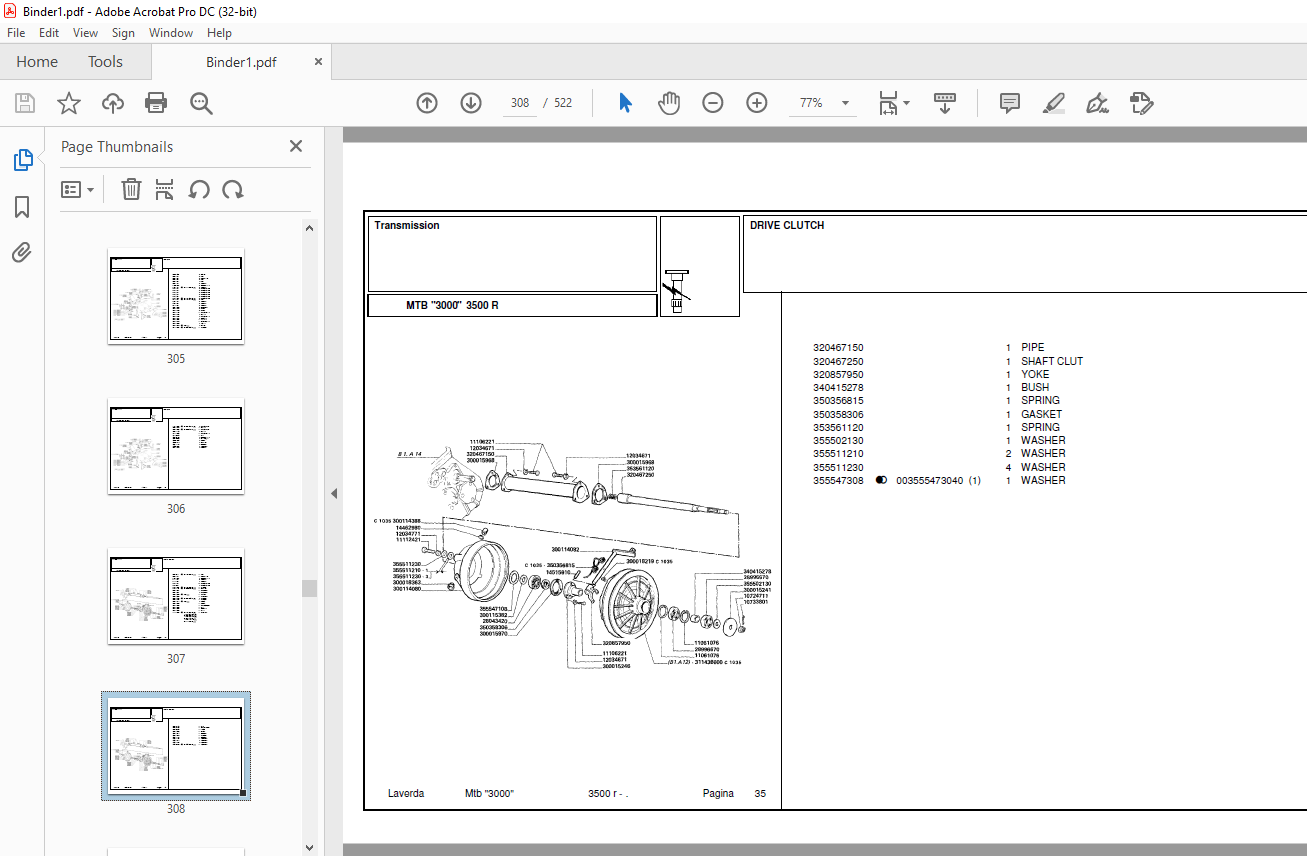Add a comment note
This screenshot has height=856, width=1307.
click(x=1010, y=103)
